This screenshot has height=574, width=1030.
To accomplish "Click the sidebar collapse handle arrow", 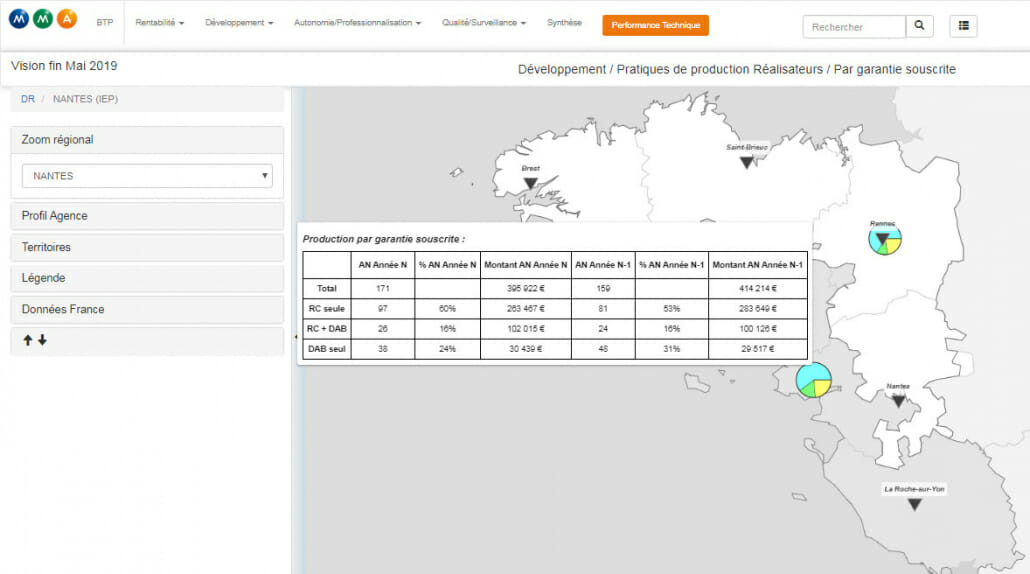I will pyautogui.click(x=296, y=336).
